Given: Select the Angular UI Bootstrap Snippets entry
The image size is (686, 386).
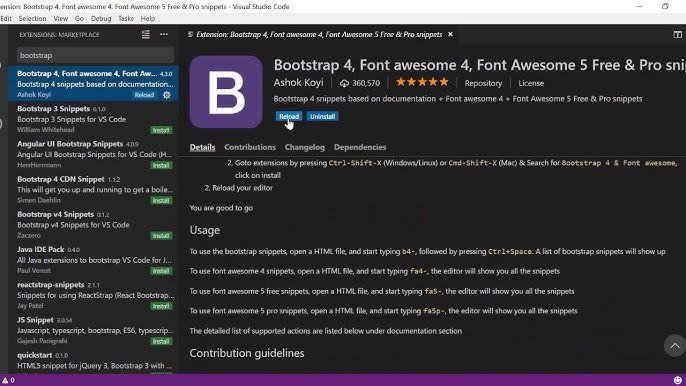Looking at the screenshot, I should (x=94, y=154).
